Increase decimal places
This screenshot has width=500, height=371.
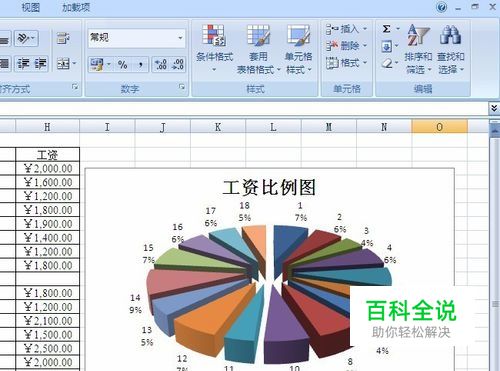pyautogui.click(x=161, y=64)
